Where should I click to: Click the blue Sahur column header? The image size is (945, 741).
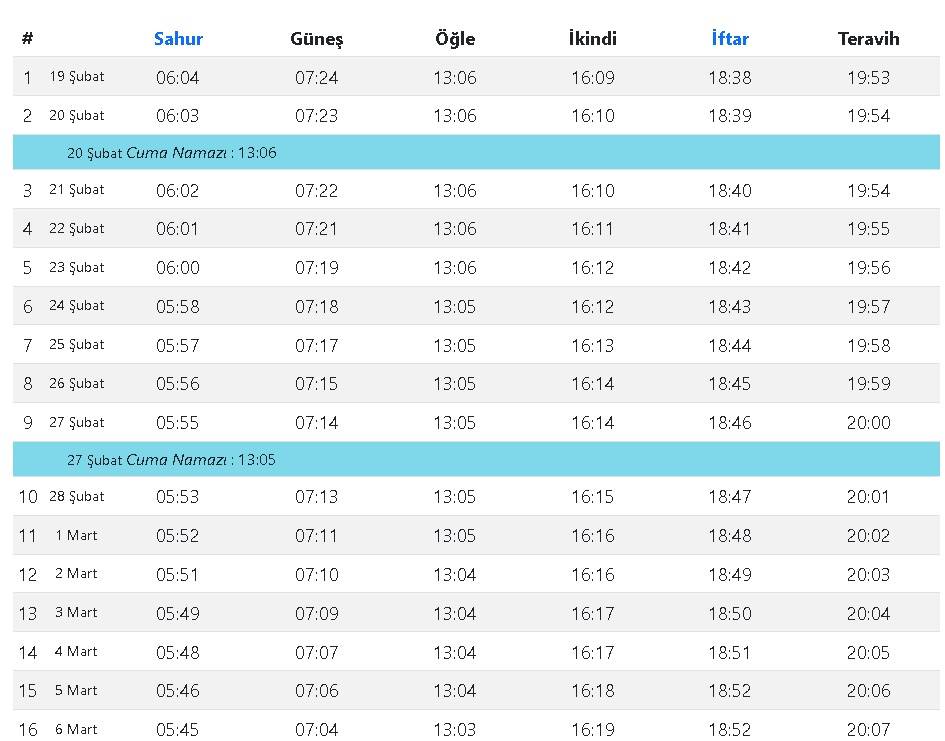pos(178,39)
